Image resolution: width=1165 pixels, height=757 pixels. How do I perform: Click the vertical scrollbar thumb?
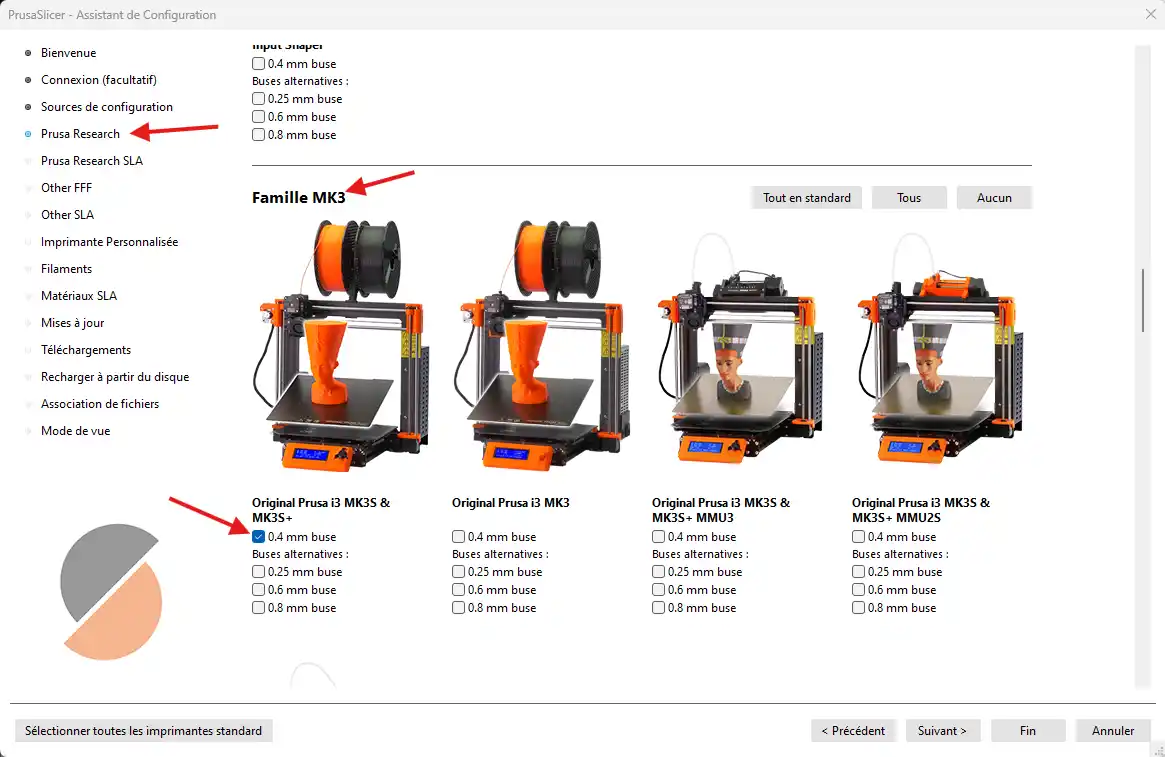click(1143, 300)
